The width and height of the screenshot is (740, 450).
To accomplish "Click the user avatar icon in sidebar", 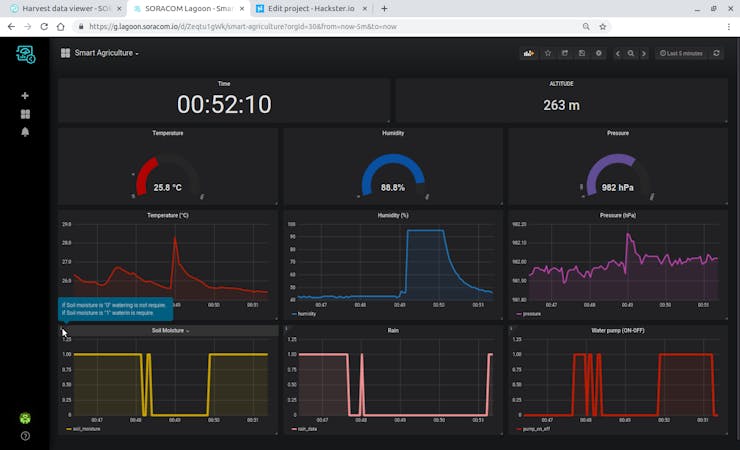I will (x=25, y=418).
